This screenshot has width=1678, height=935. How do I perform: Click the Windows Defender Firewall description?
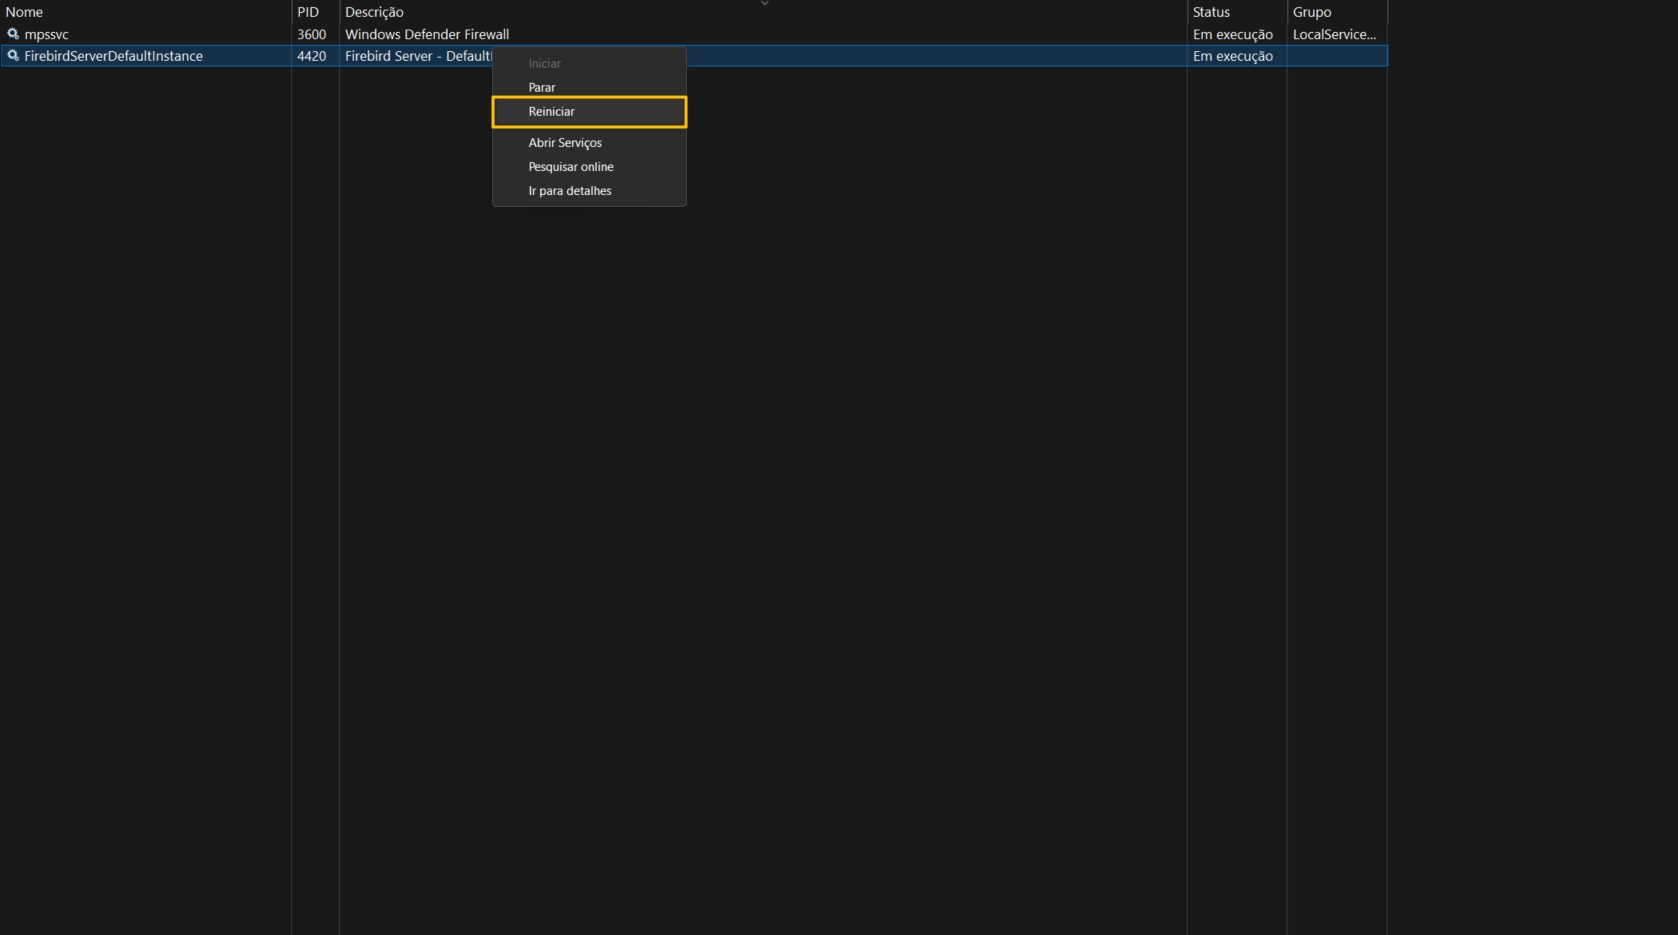pos(427,34)
